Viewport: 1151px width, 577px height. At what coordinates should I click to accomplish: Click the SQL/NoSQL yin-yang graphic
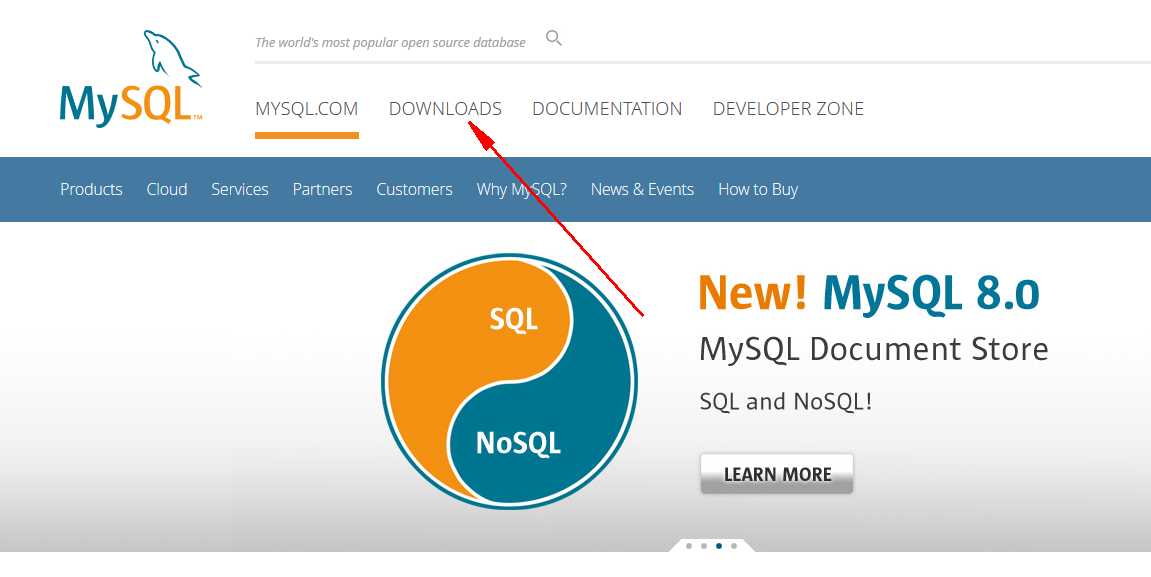pyautogui.click(x=509, y=382)
